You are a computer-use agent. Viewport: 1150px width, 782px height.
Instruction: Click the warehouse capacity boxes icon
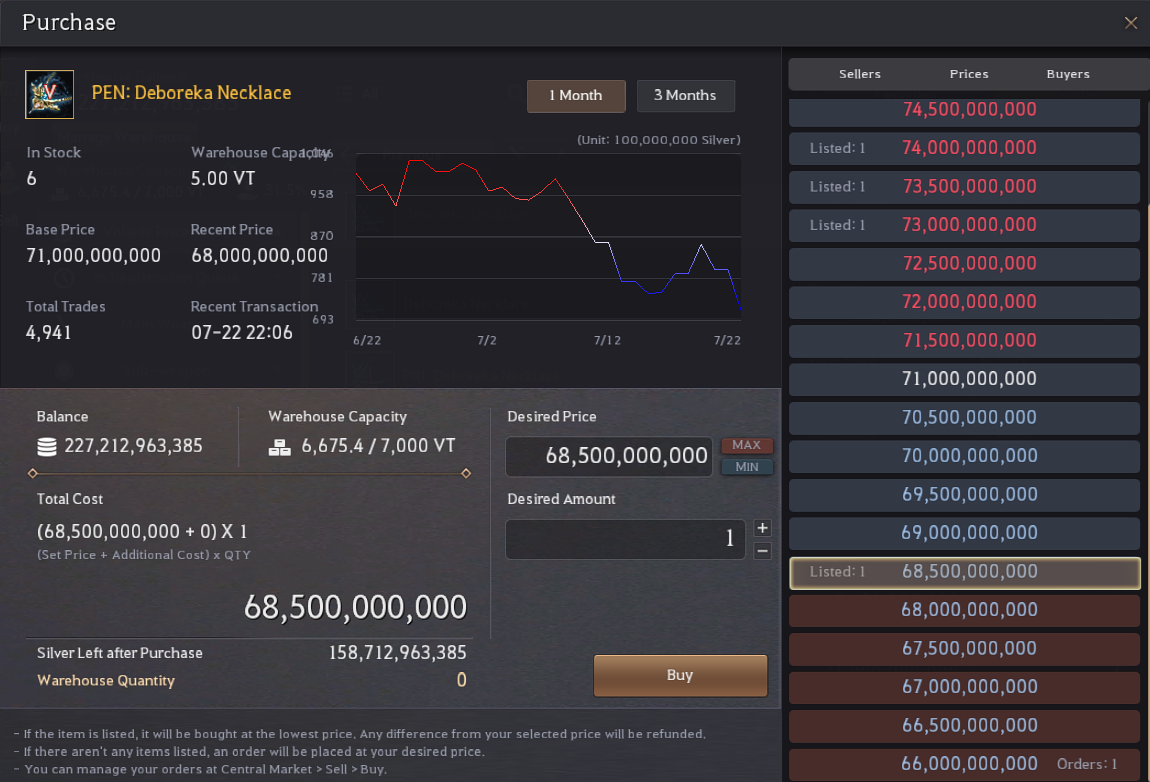coord(279,447)
